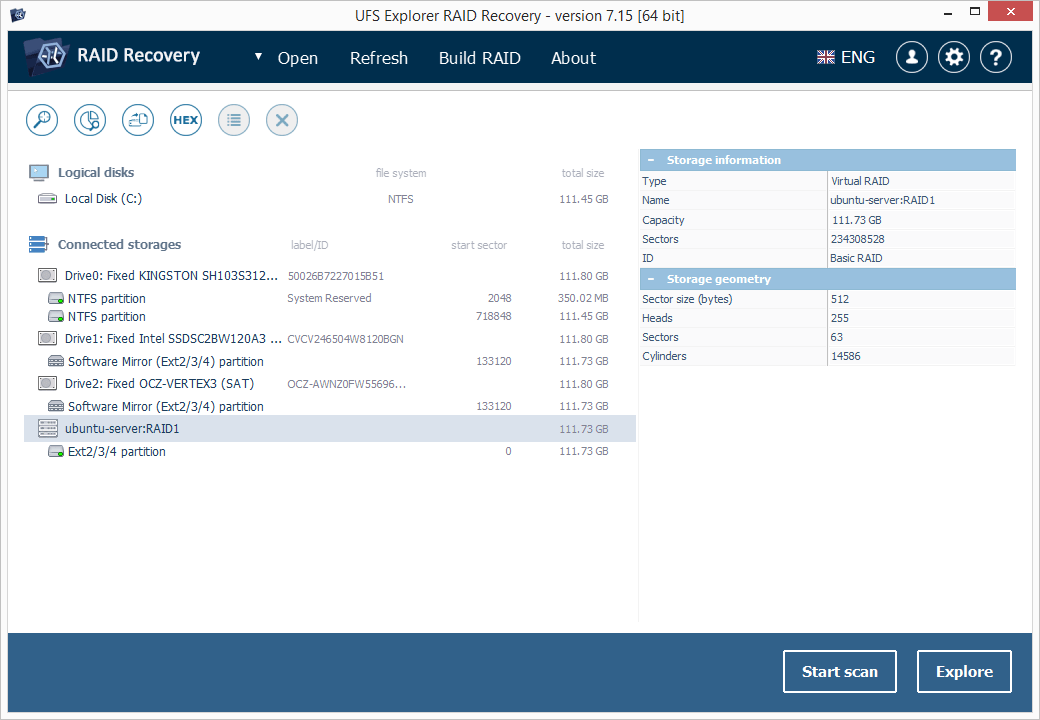Click the Capacity value 111.73 GB
1040x720 pixels.
pyautogui.click(x=856, y=220)
